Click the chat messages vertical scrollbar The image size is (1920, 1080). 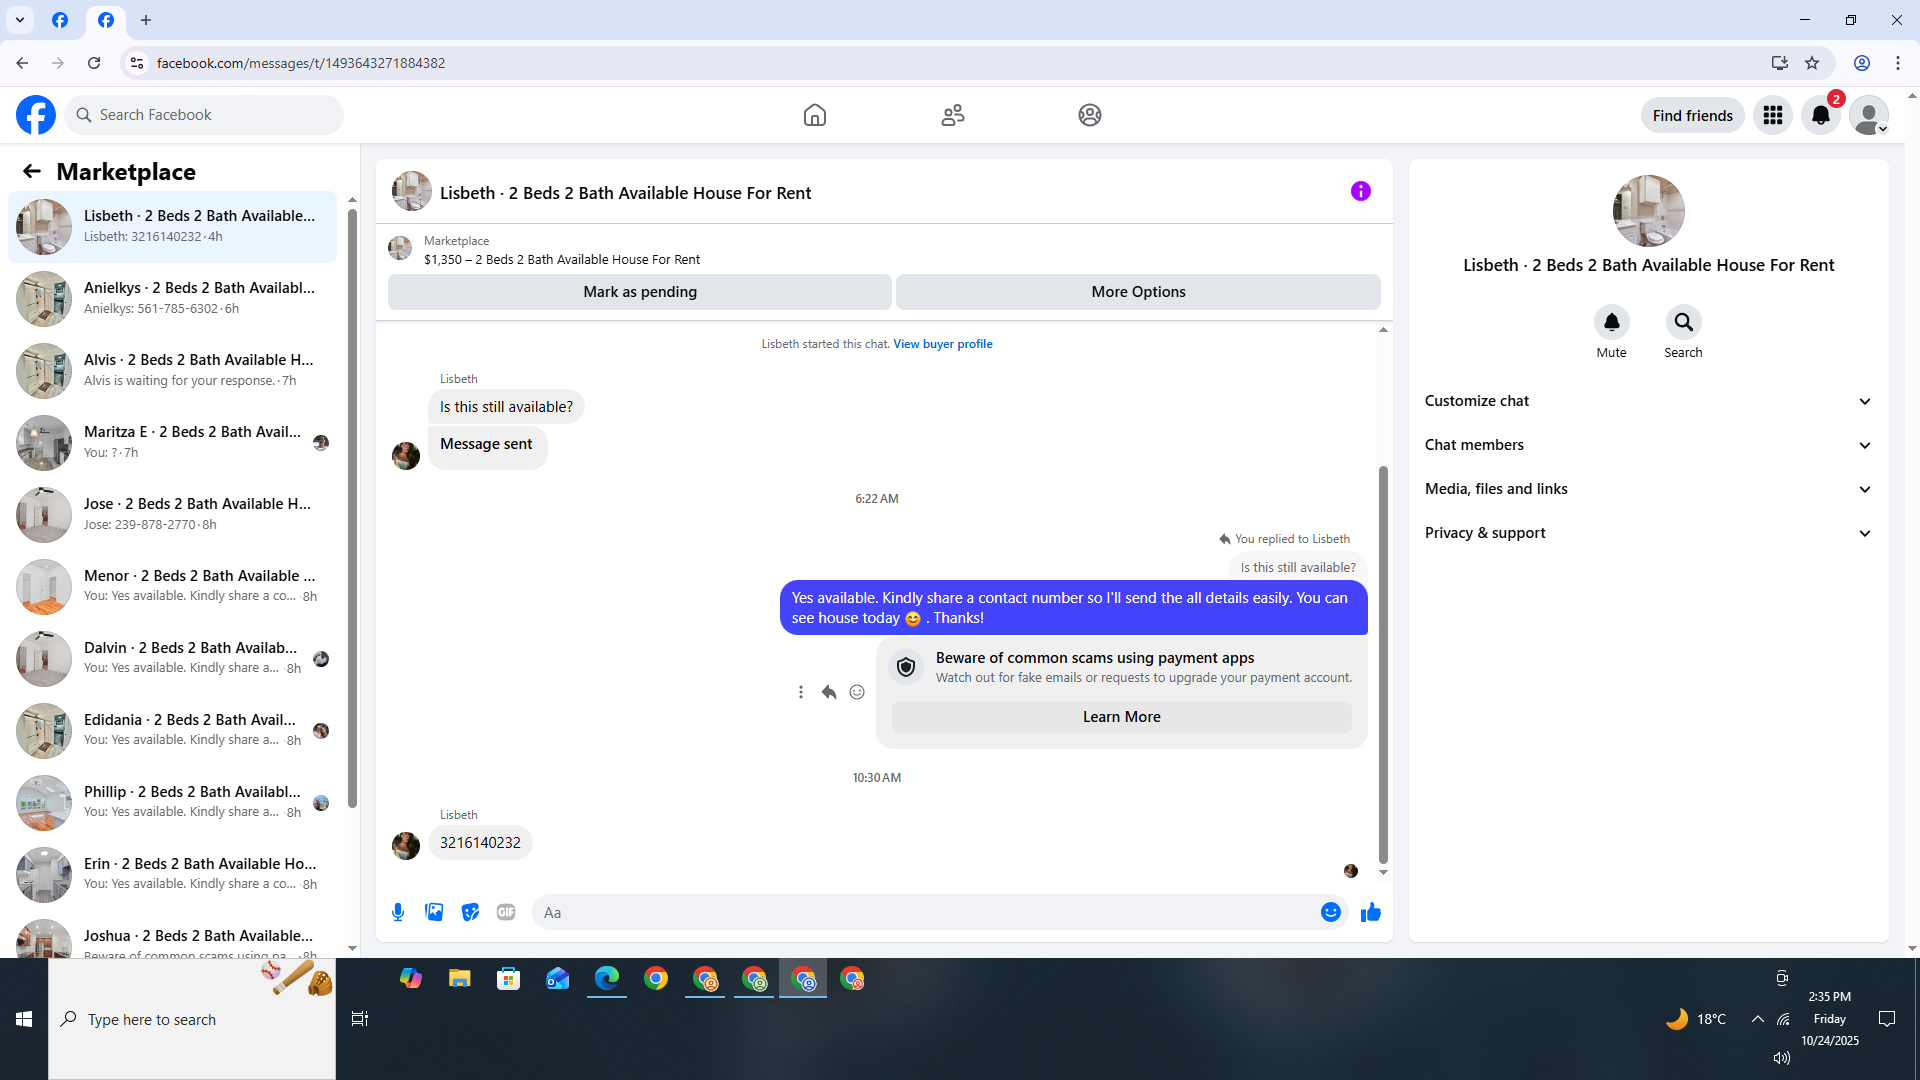tap(1383, 664)
